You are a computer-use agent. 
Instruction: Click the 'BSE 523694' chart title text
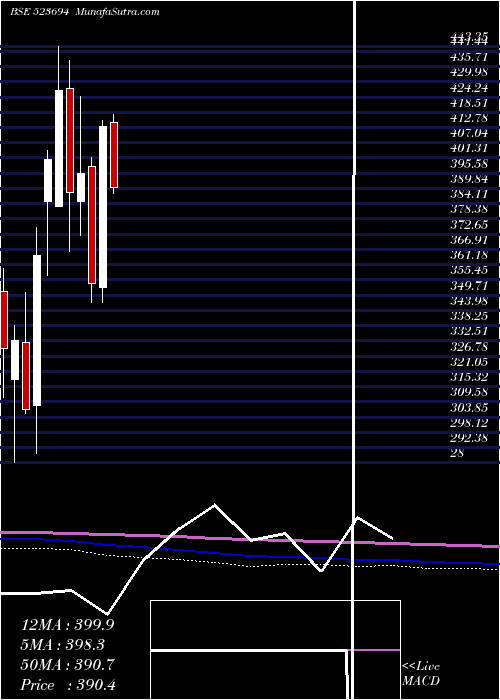point(39,12)
